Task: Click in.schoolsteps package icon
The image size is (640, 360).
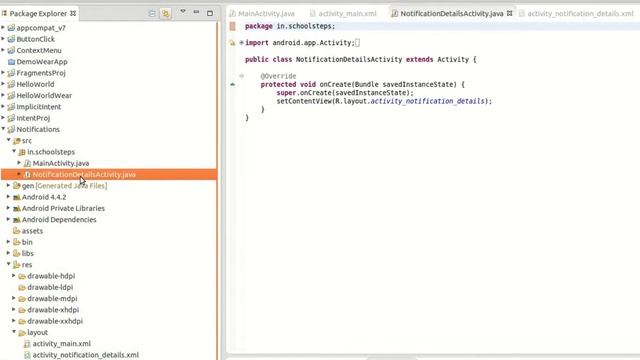Action: [22, 152]
